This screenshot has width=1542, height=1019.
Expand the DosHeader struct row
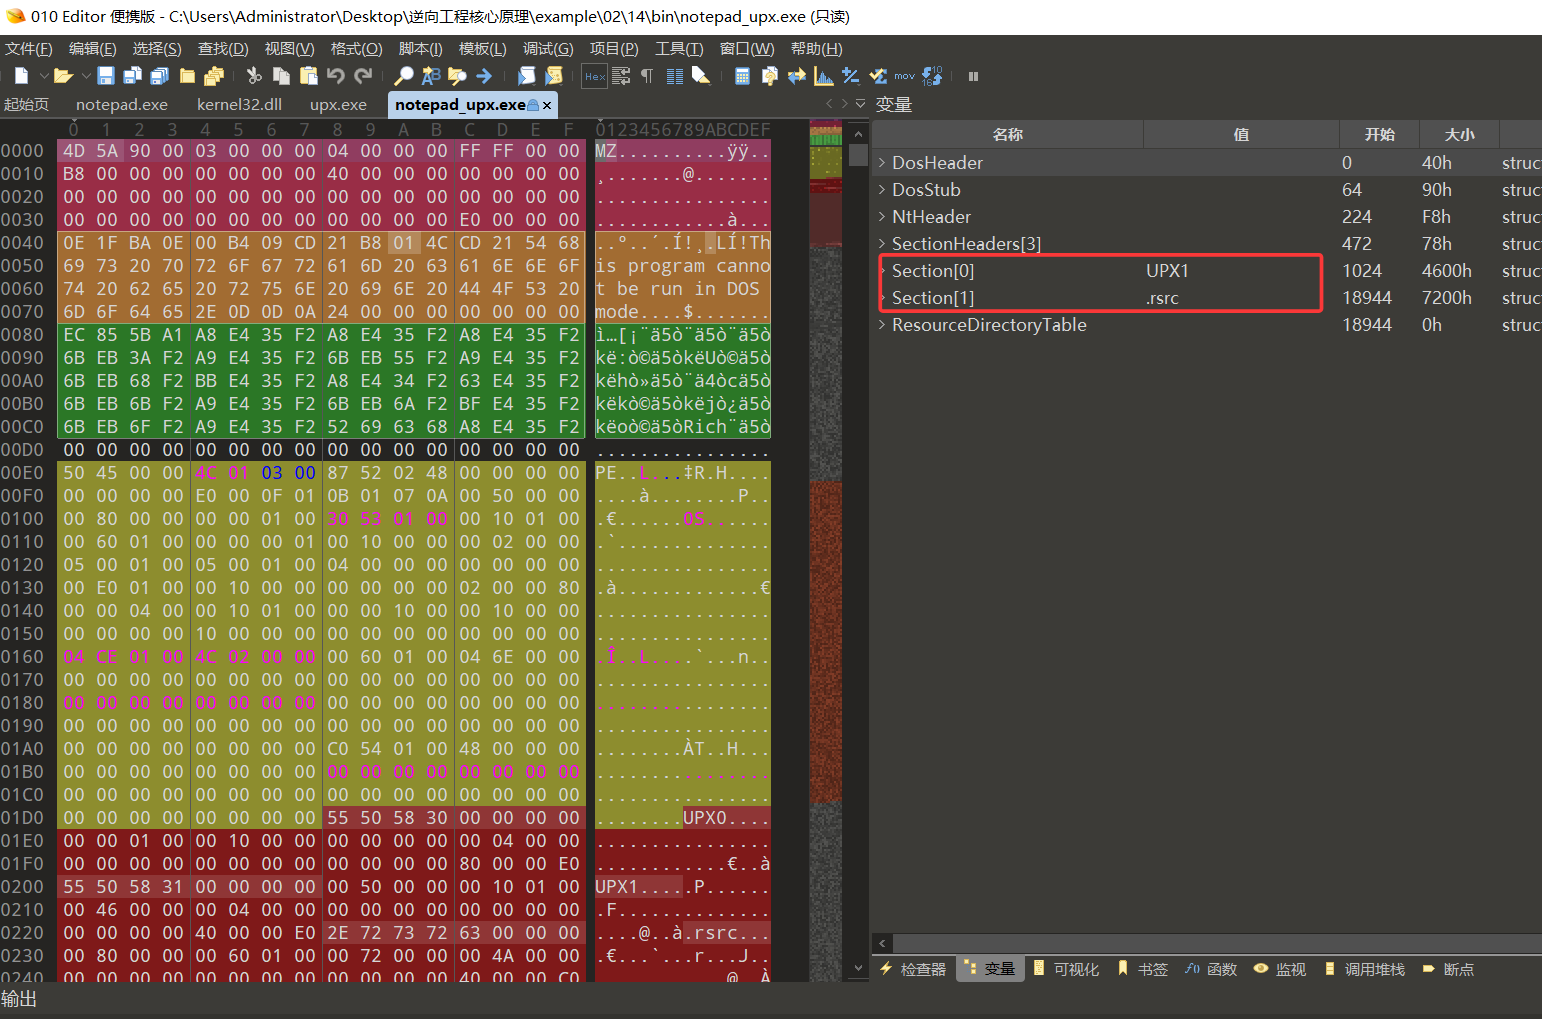[882, 163]
